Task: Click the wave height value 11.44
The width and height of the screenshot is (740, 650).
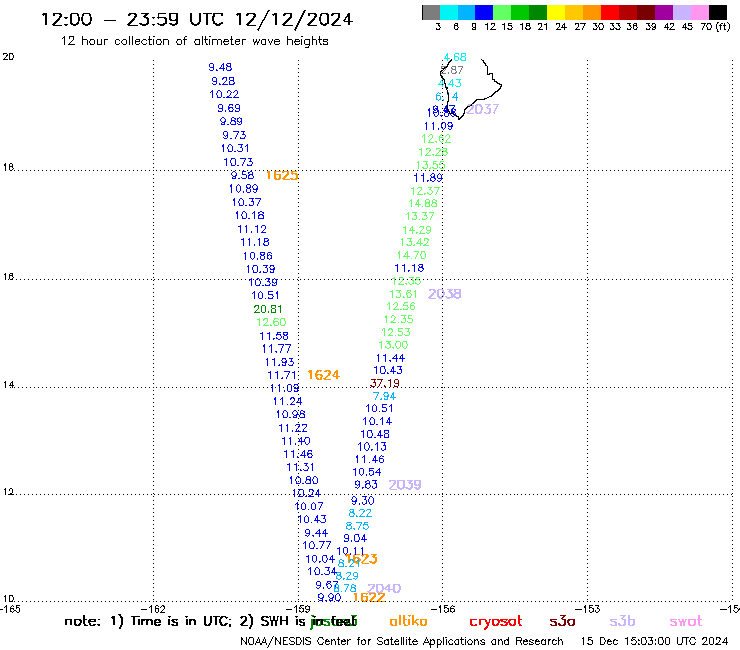Action: point(391,358)
